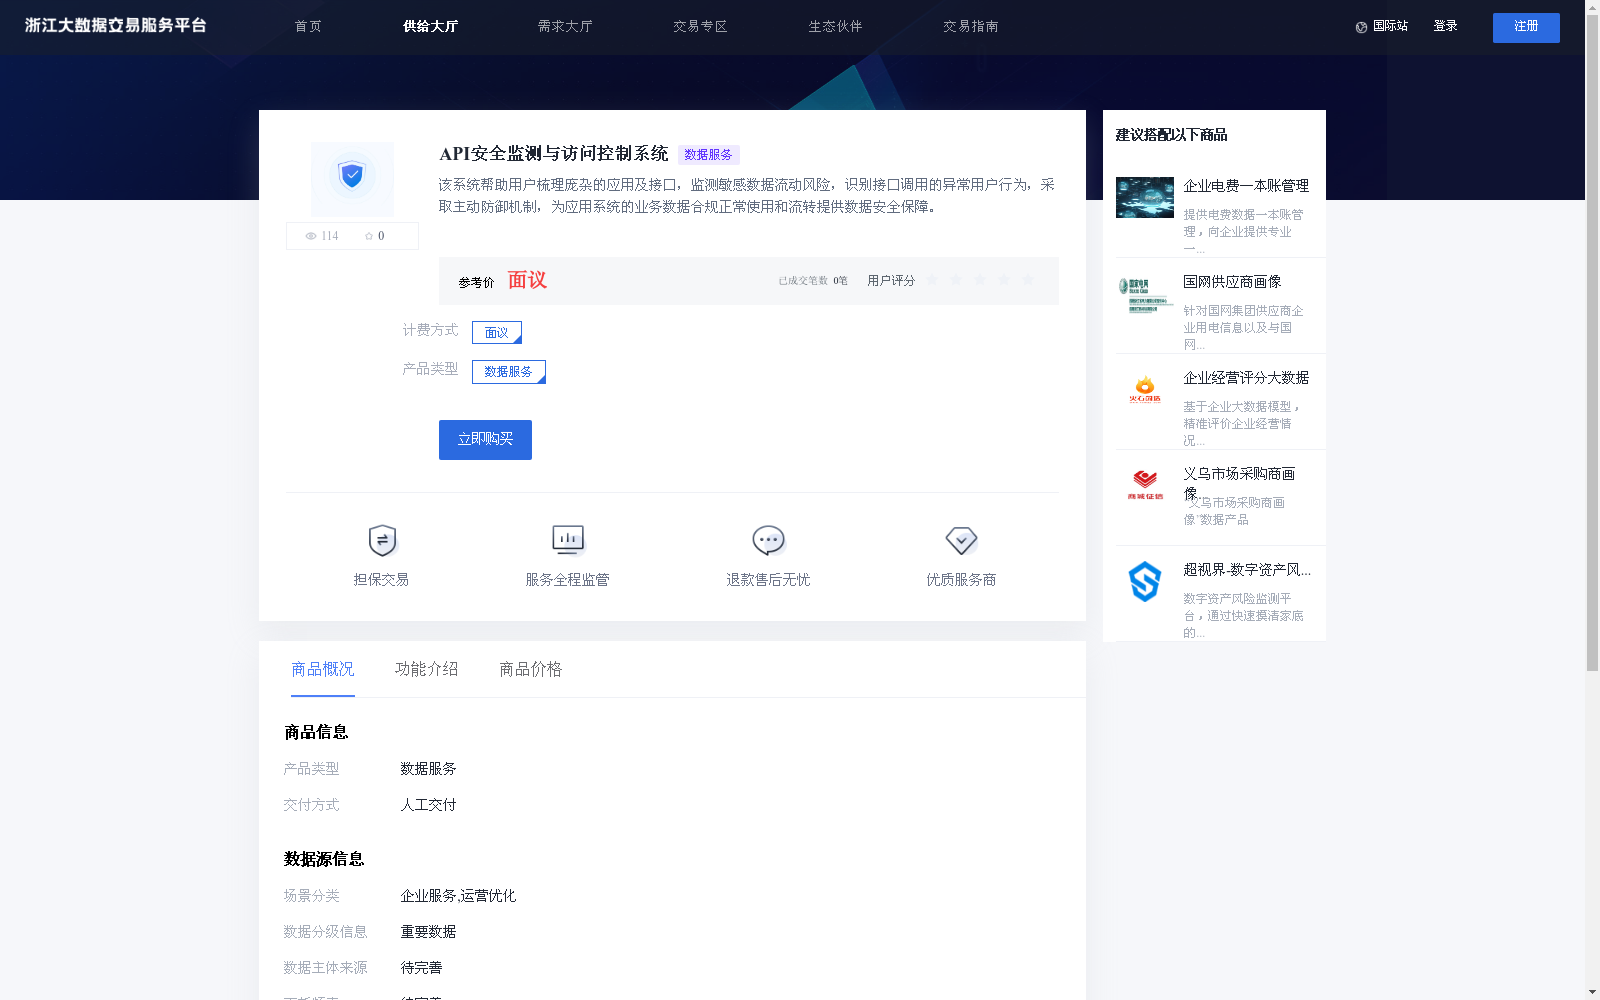Viewport: 1600px width, 1000px height.
Task: Click the purple 数据服务 tag badge
Action: click(708, 155)
